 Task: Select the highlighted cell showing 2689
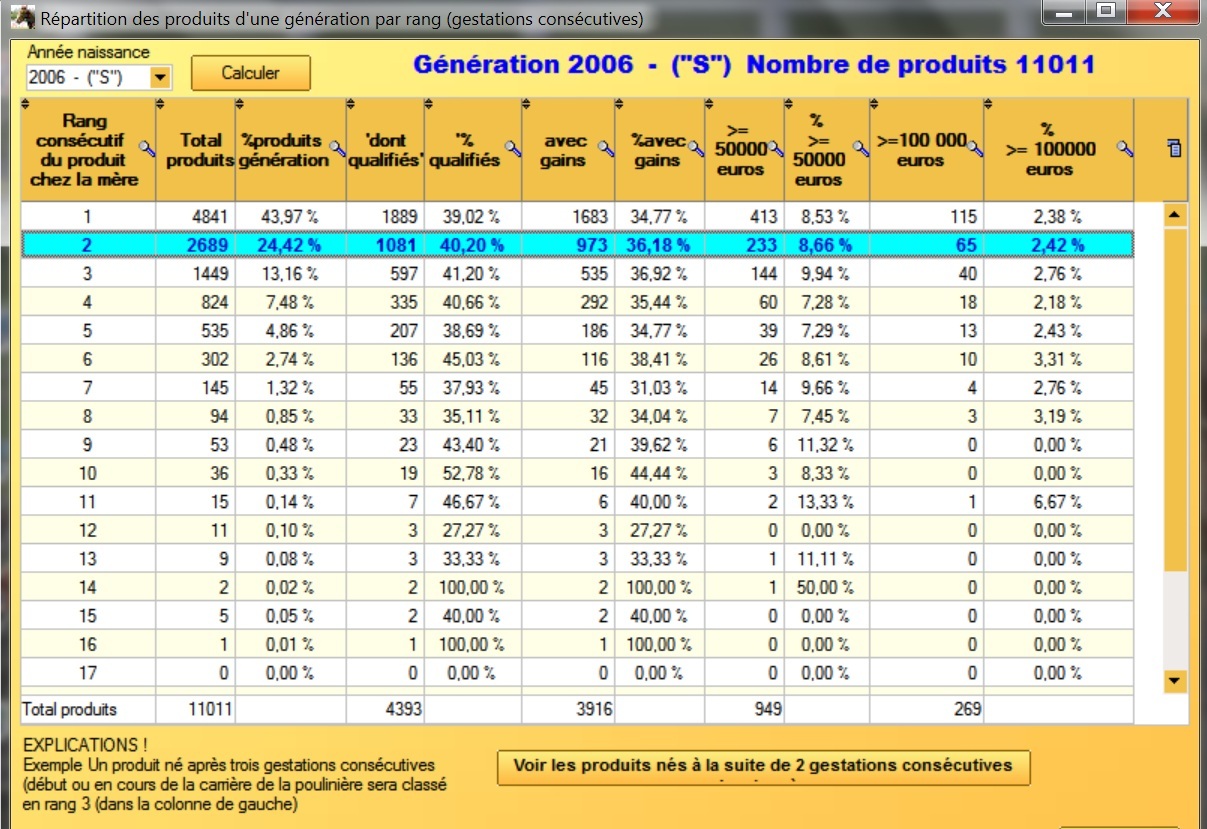click(x=196, y=245)
